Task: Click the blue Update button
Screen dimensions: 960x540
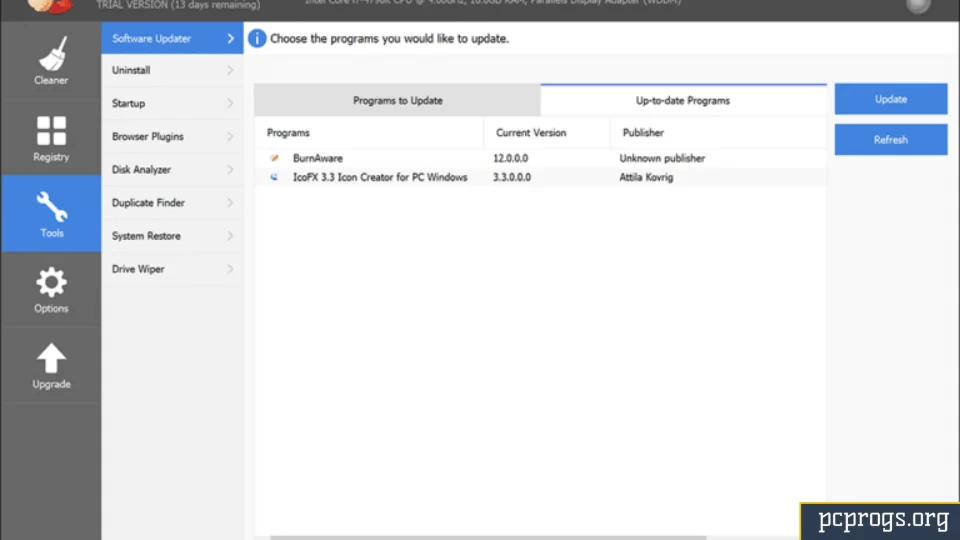Action: click(891, 99)
